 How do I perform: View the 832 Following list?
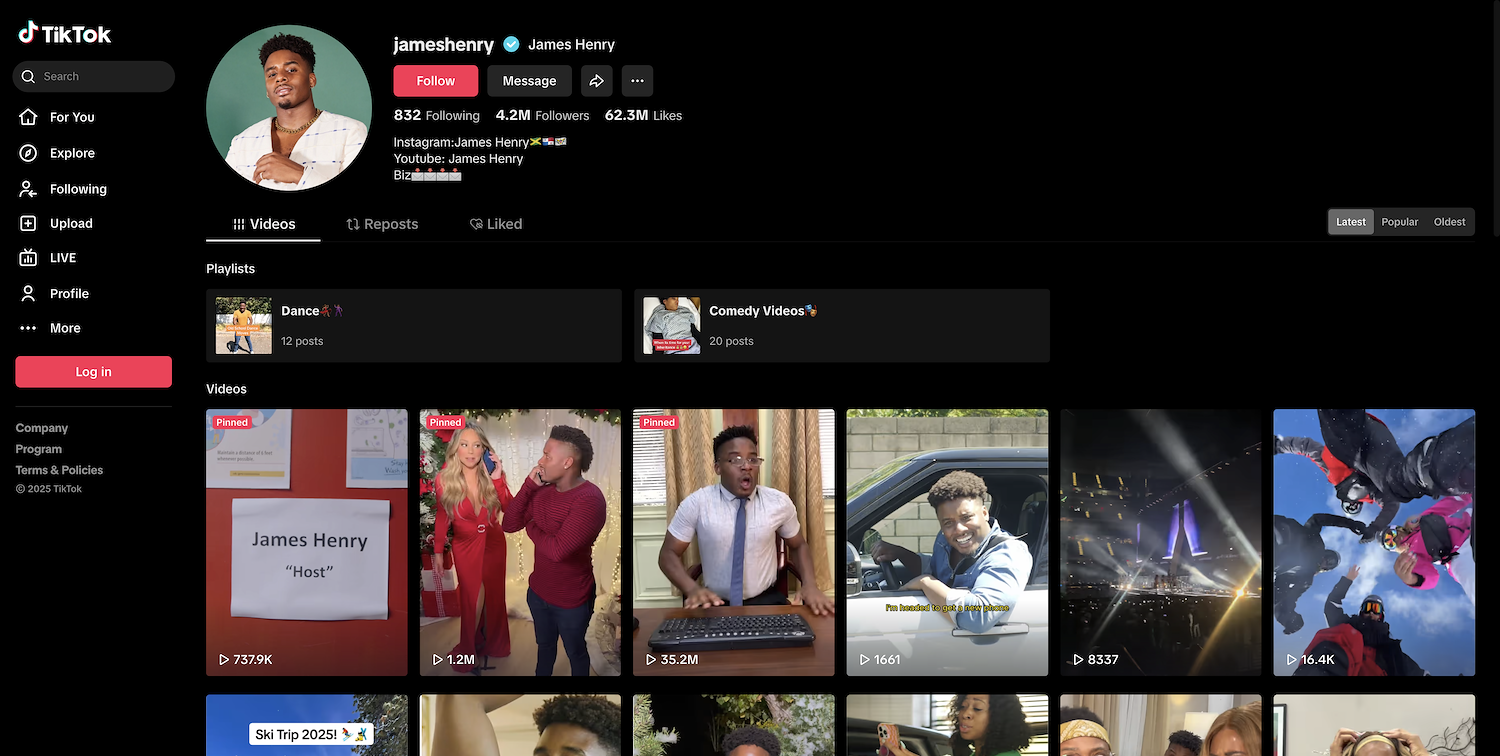[x=437, y=115]
